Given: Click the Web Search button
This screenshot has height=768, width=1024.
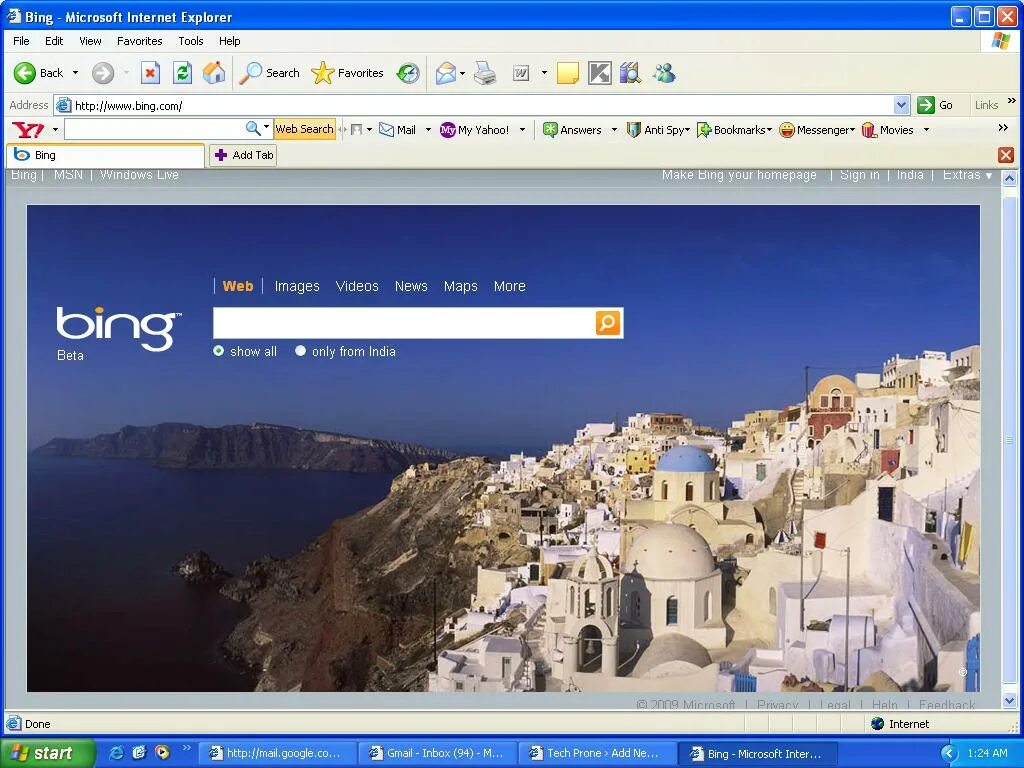Looking at the screenshot, I should (304, 129).
